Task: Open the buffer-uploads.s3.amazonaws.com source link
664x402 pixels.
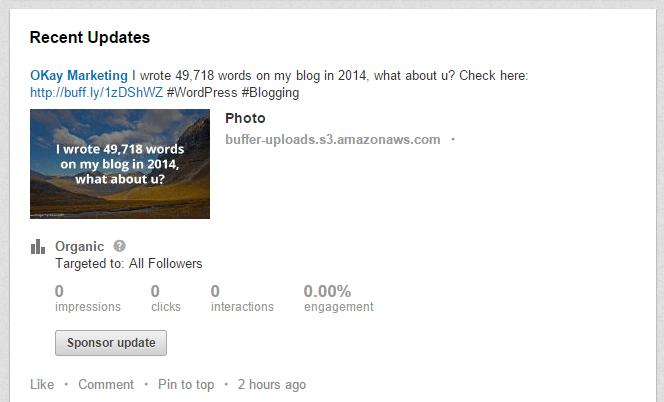Action: point(333,139)
